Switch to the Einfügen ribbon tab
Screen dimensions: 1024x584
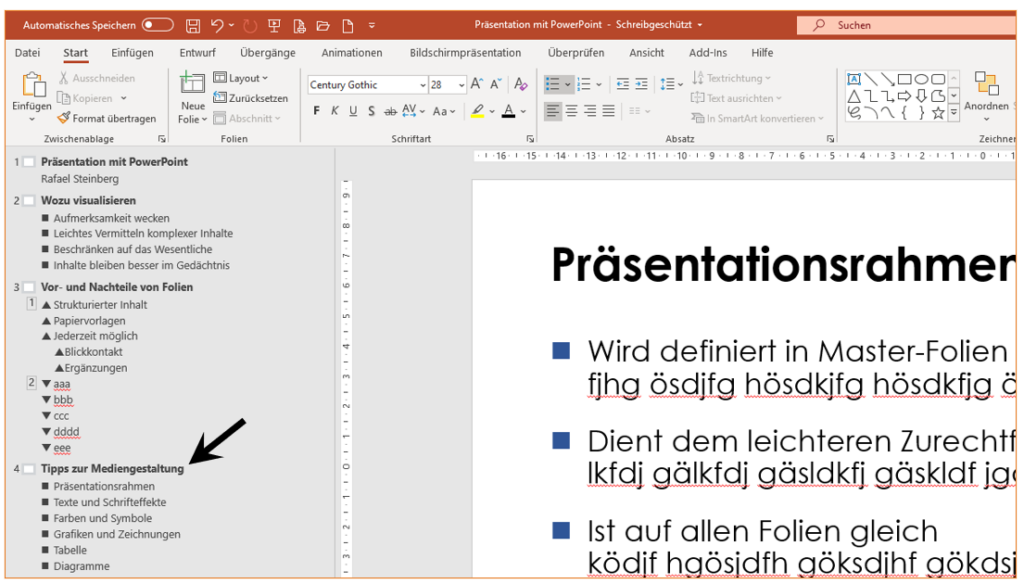(x=132, y=53)
